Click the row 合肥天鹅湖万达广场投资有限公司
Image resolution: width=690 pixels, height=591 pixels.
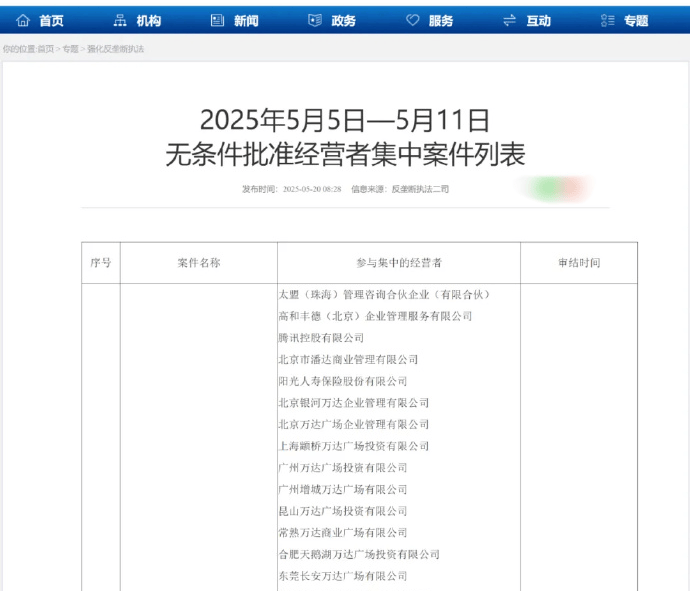coord(359,554)
